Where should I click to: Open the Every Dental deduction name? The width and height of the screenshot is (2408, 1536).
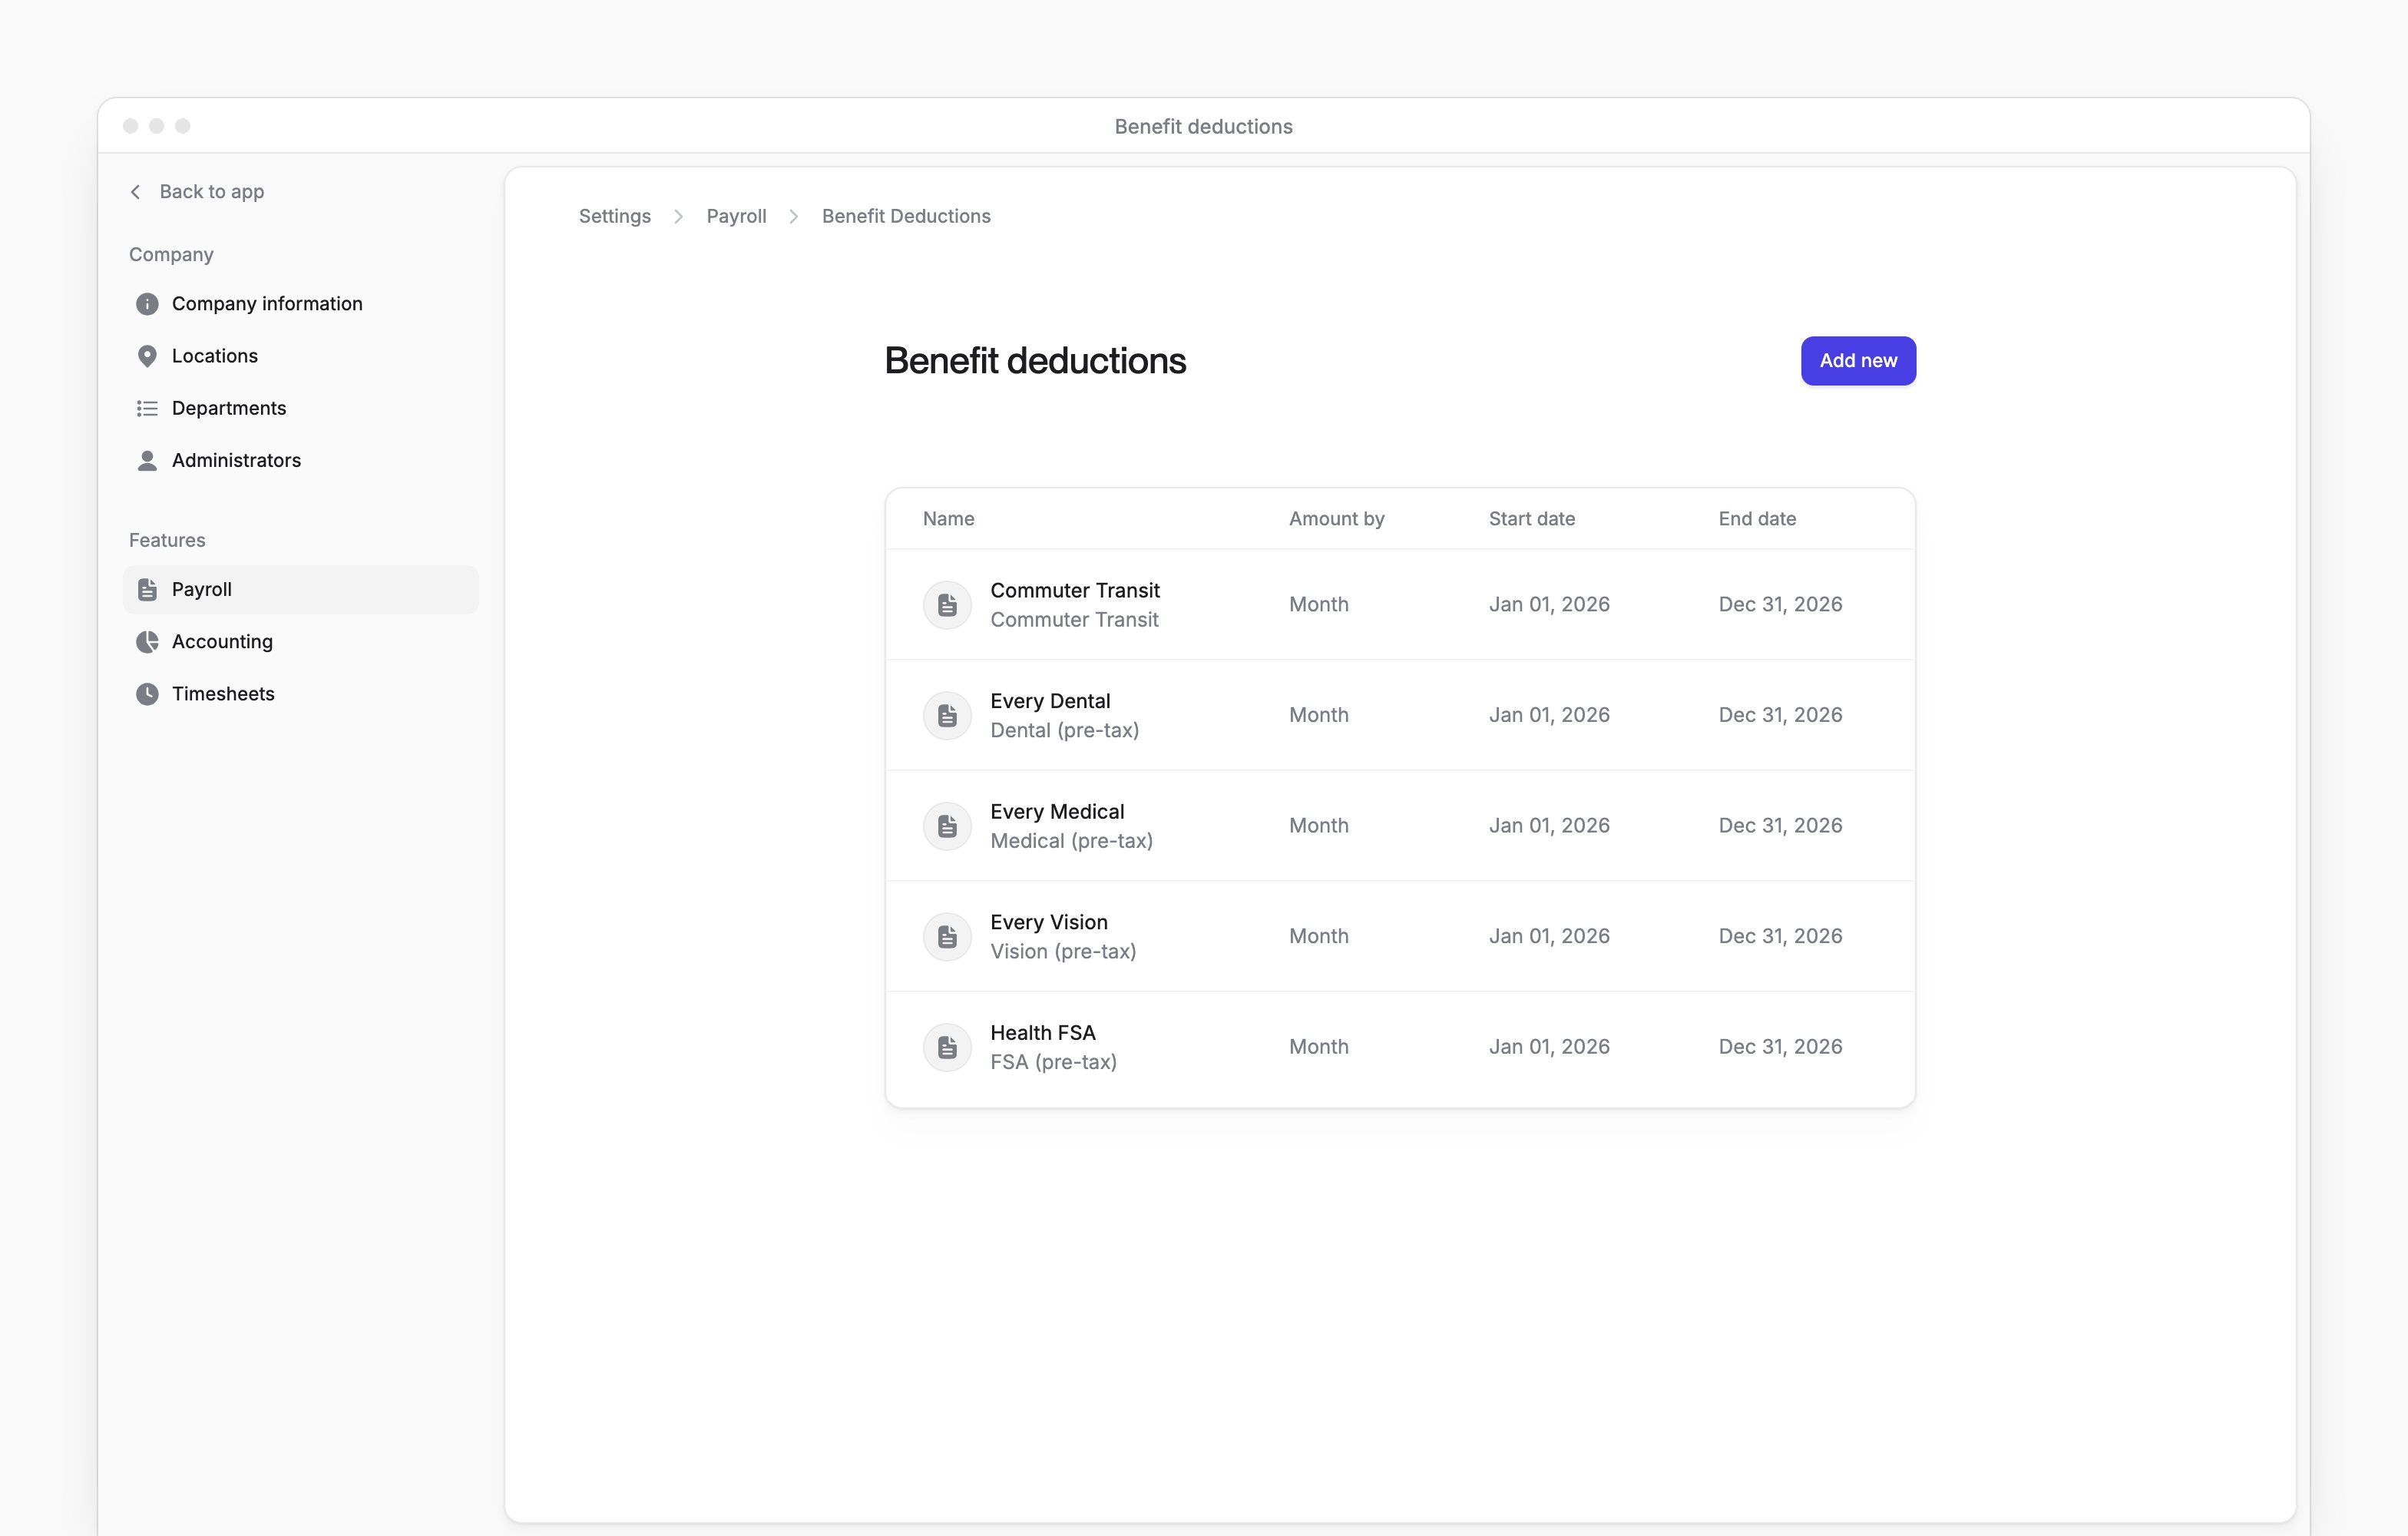tap(1050, 701)
